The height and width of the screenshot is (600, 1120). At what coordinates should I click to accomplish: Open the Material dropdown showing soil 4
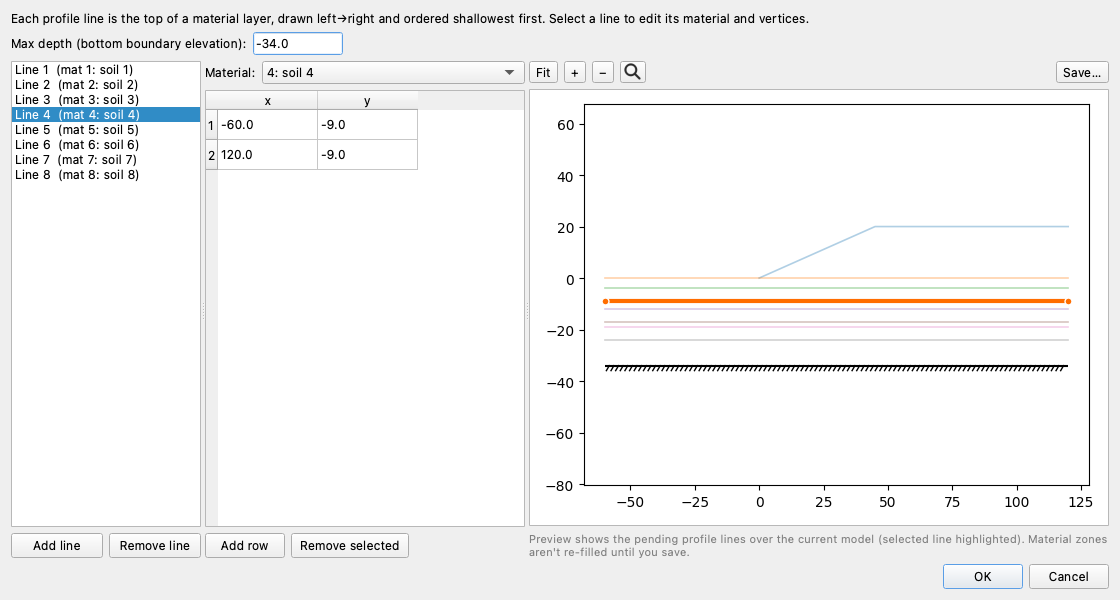click(393, 72)
